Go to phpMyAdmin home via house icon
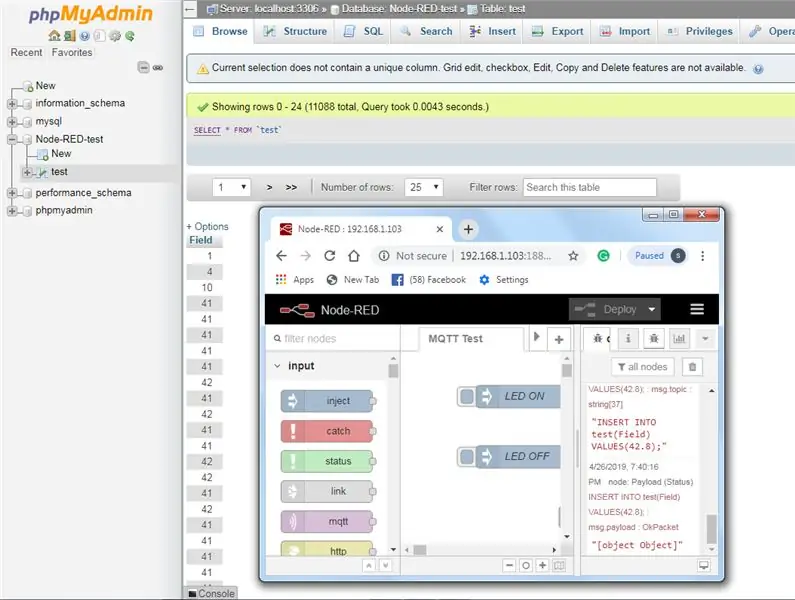 (x=54, y=36)
